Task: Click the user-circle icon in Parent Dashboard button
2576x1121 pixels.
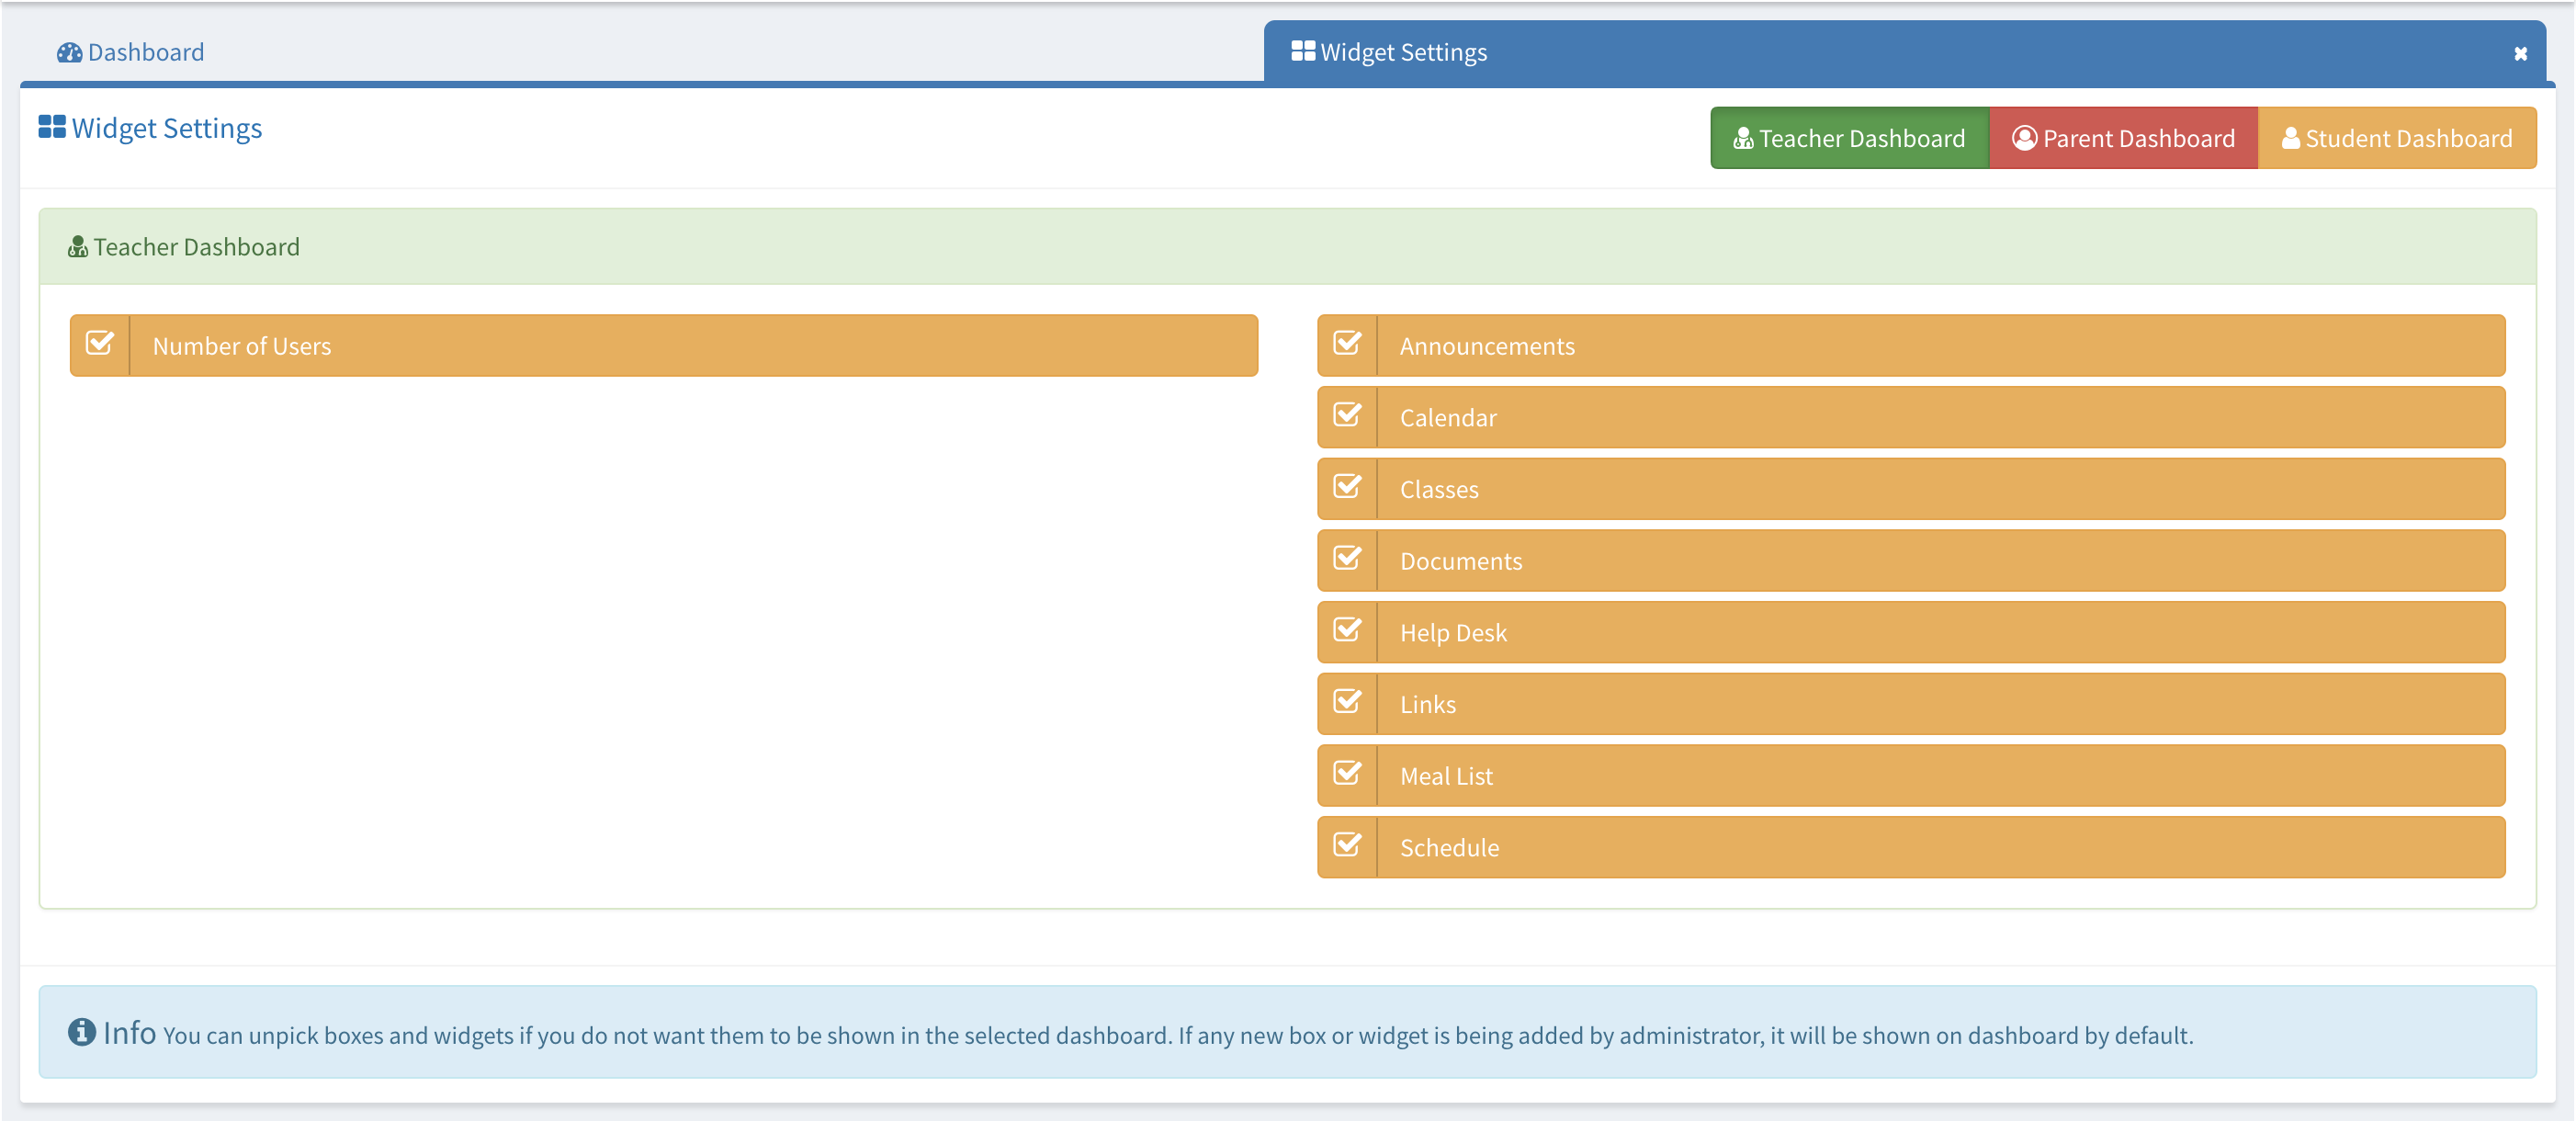Action: (2024, 138)
